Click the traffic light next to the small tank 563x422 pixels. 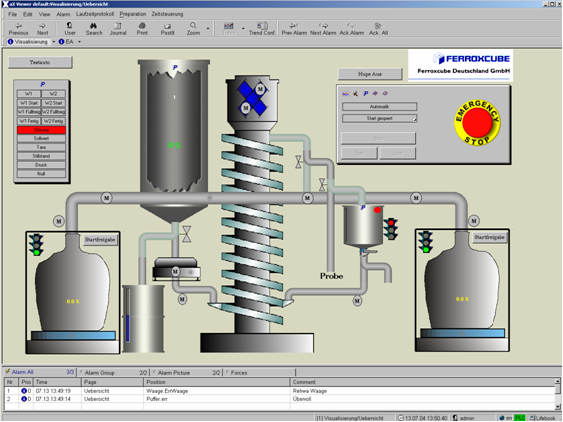(x=391, y=229)
